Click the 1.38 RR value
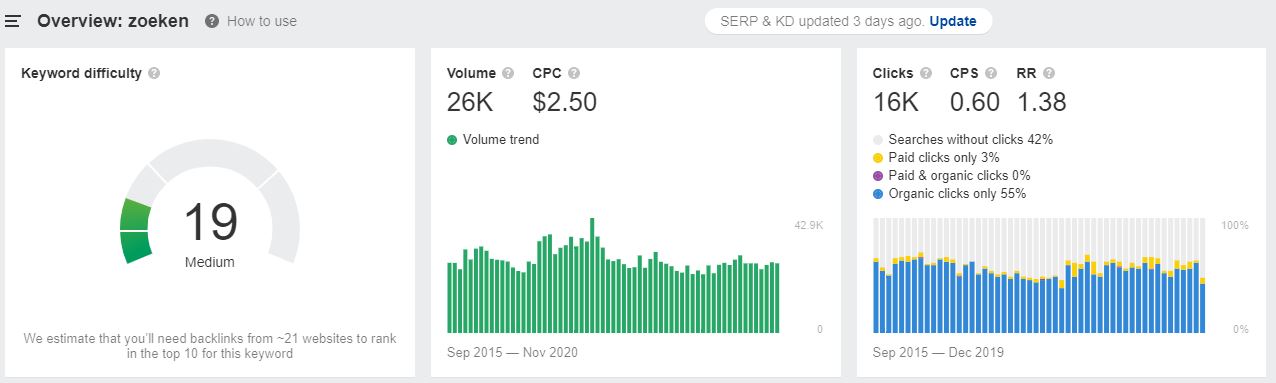This screenshot has width=1276, height=383. pyautogui.click(x=1042, y=101)
